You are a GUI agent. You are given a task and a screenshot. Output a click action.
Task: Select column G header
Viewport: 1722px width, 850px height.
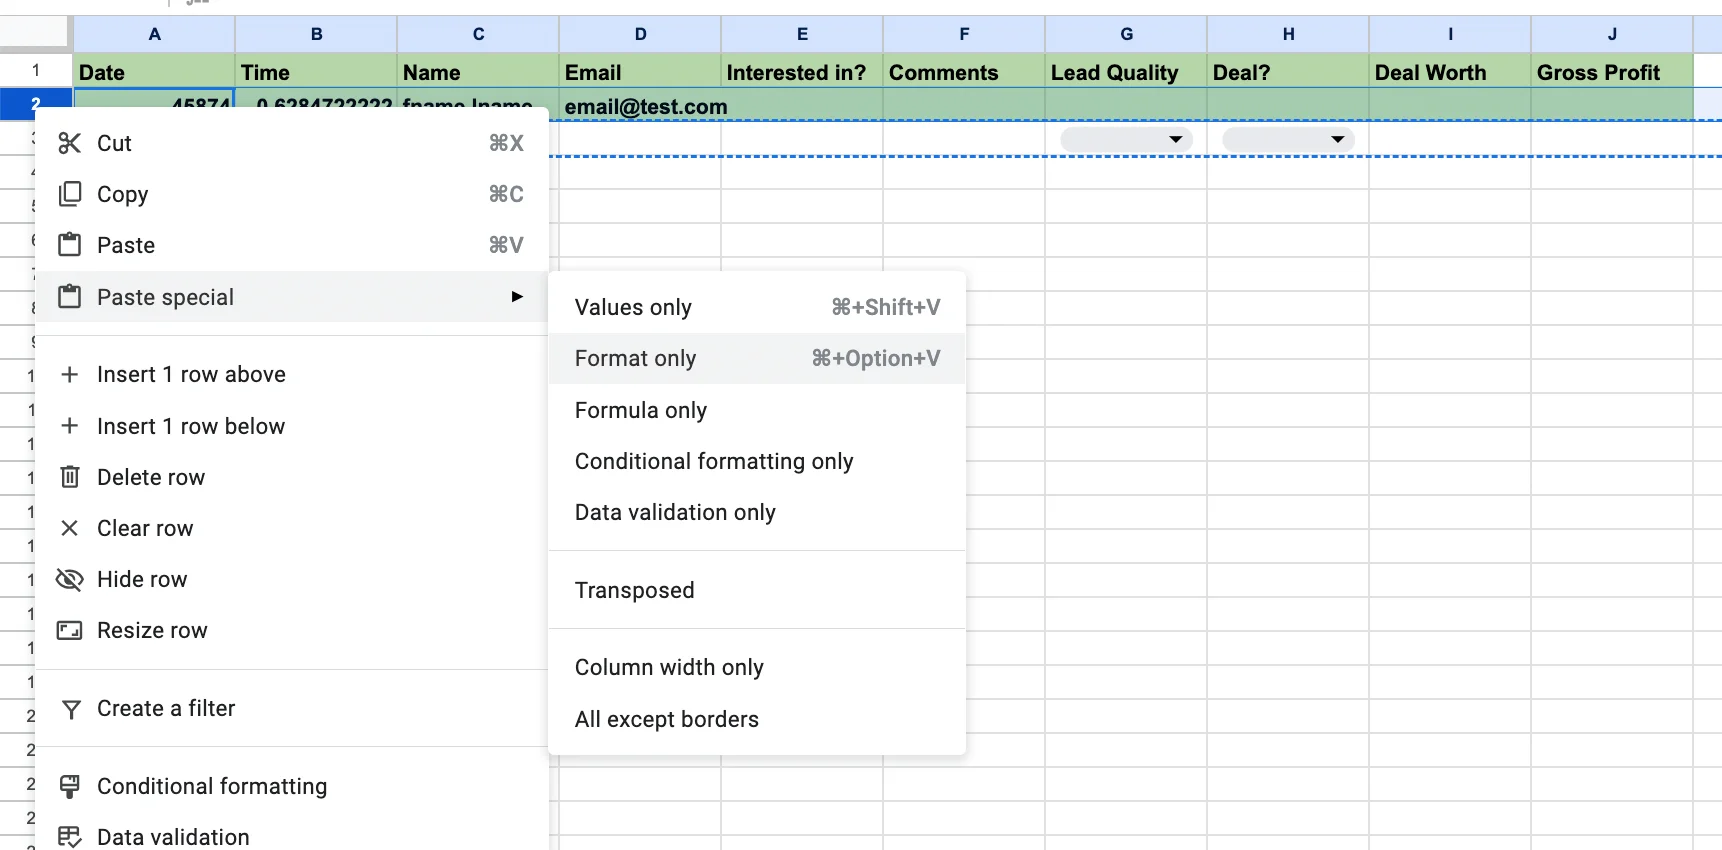pyautogui.click(x=1126, y=34)
